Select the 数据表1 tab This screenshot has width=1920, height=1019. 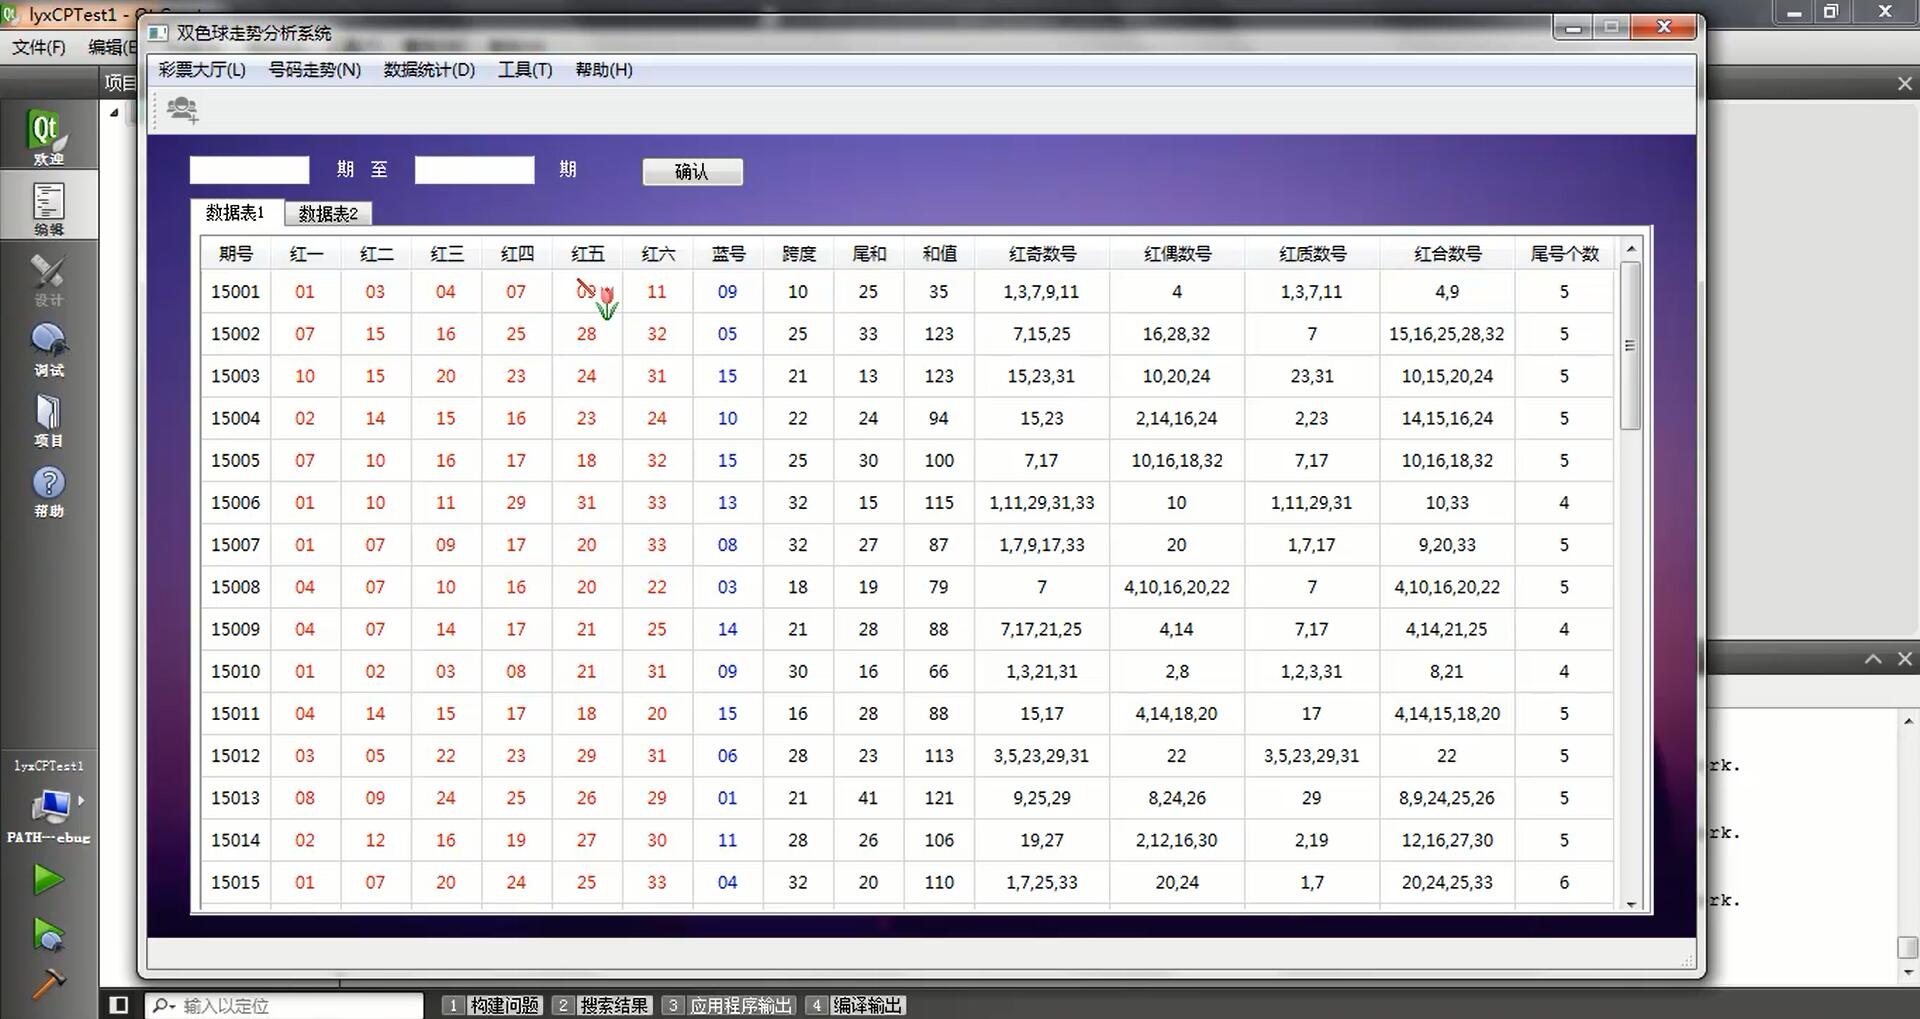[236, 212]
